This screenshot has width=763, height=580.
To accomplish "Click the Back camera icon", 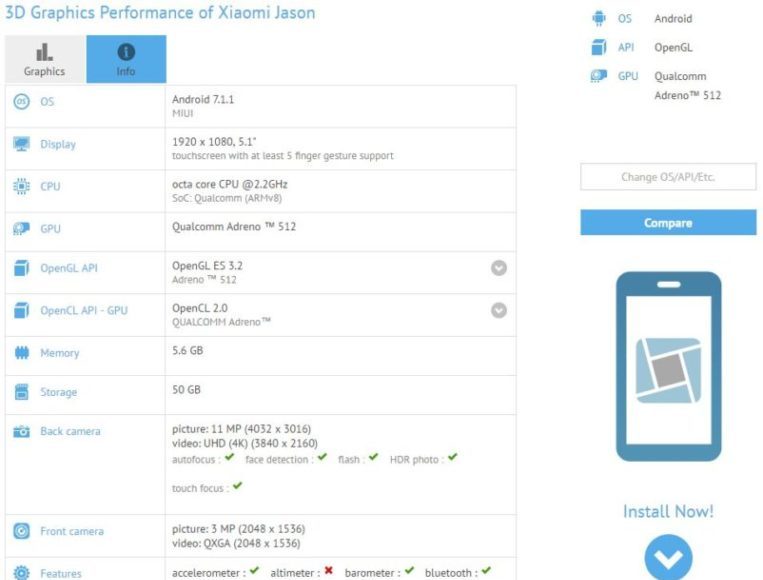I will (x=21, y=431).
